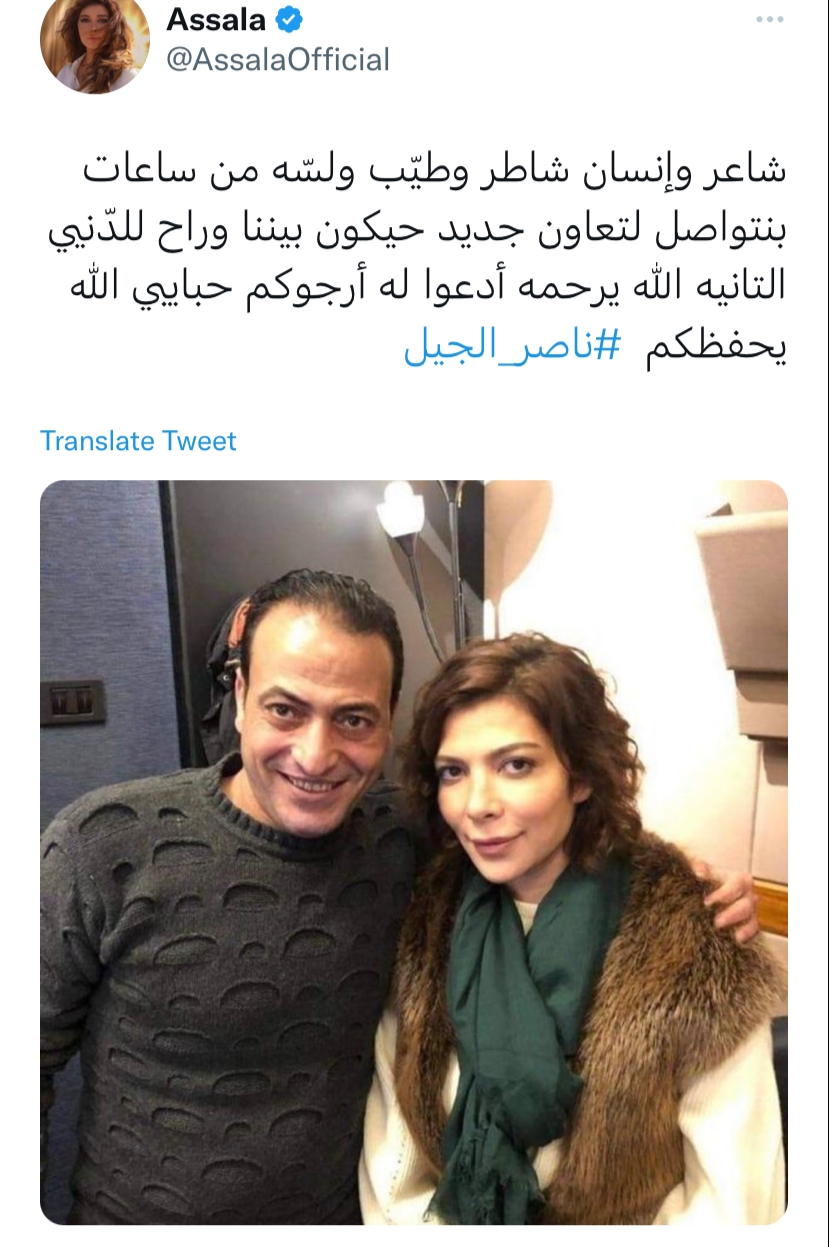Open the @AssalaOfficial handle link

tap(277, 60)
